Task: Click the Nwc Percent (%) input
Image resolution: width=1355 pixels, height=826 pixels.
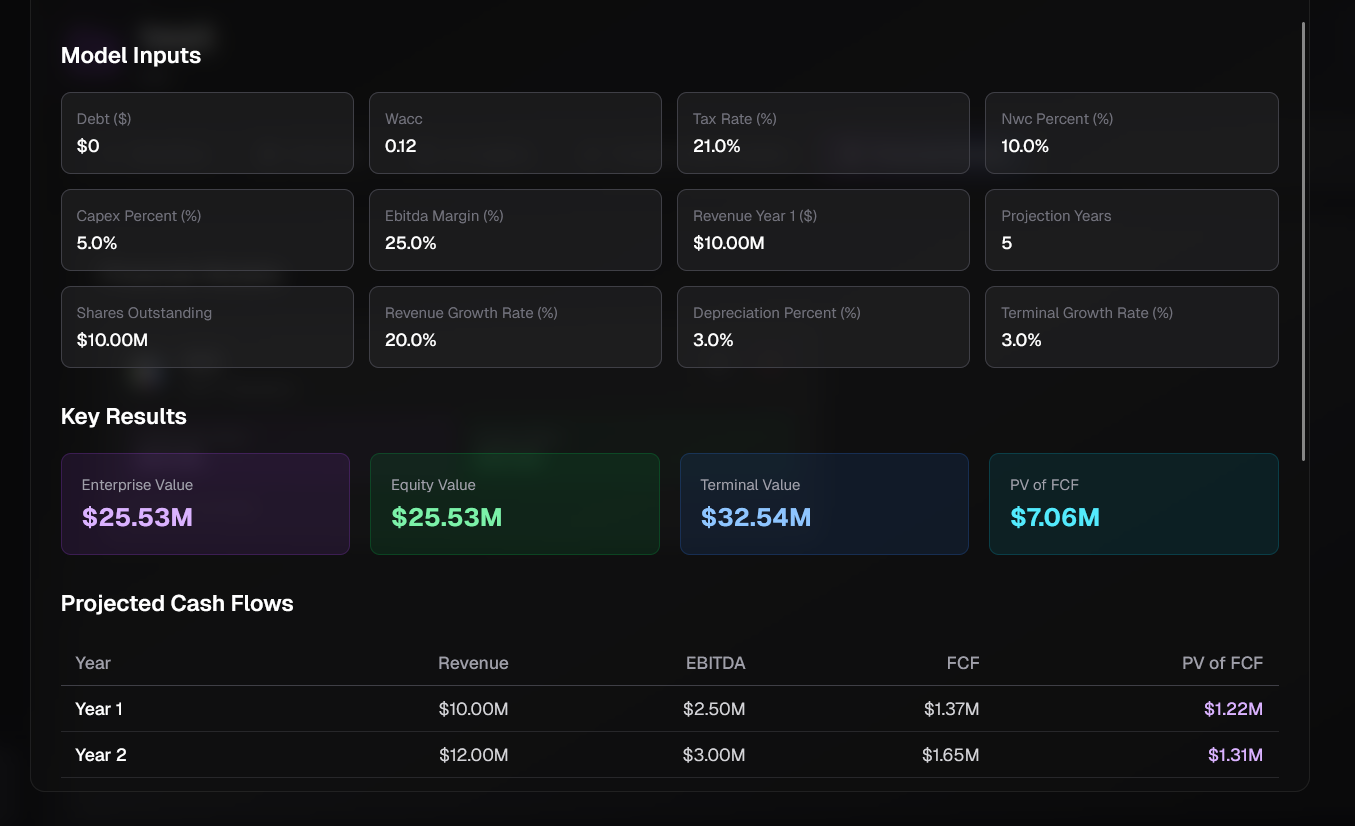Action: [1131, 133]
